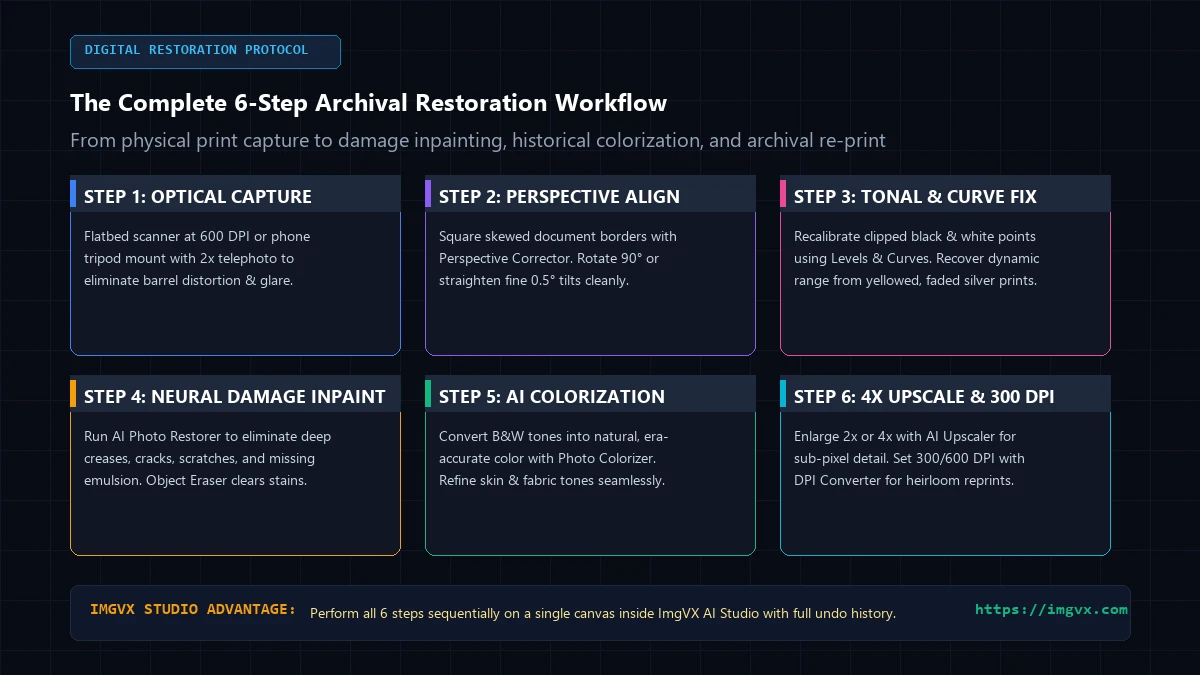Click the 'Enlarge 2x or 4x with AI Upscaler' description
Viewport: 1200px width, 675px height.
pos(909,458)
